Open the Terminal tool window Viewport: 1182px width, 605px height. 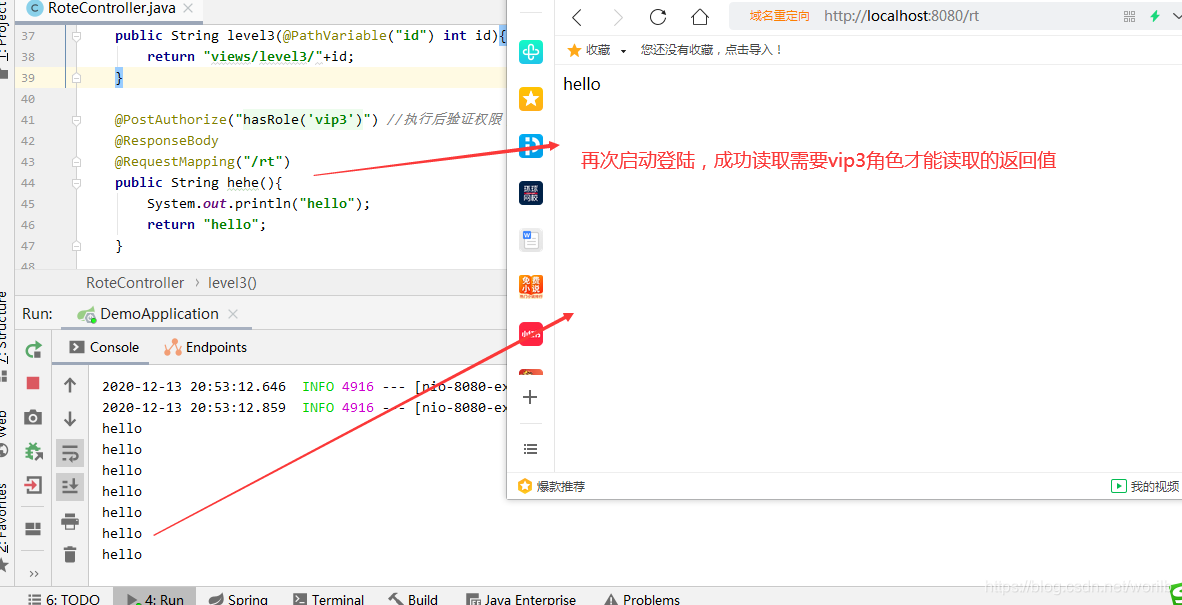(x=329, y=600)
